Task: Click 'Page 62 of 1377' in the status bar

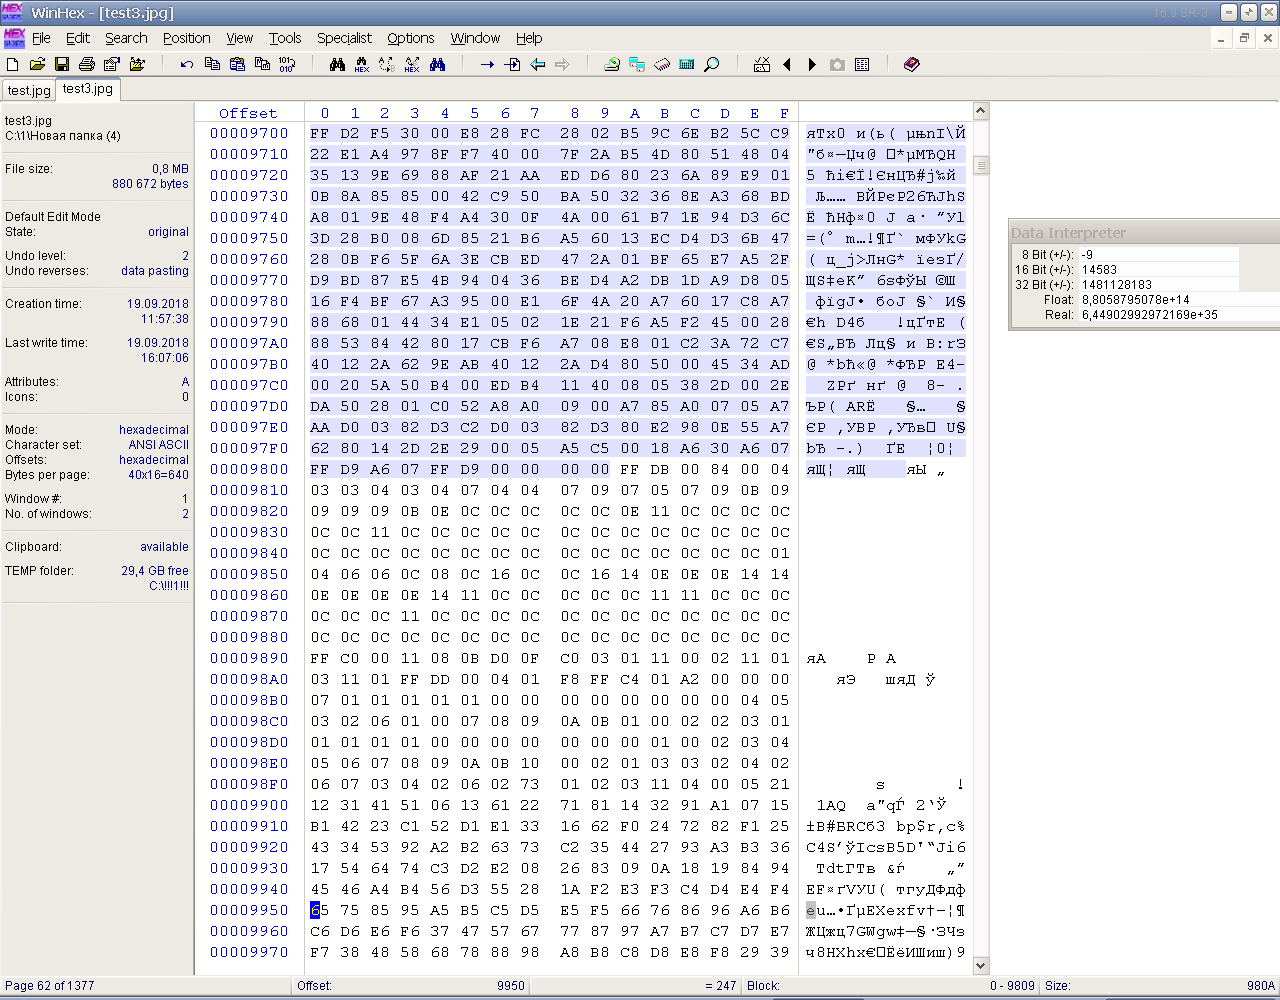Action: 50,986
